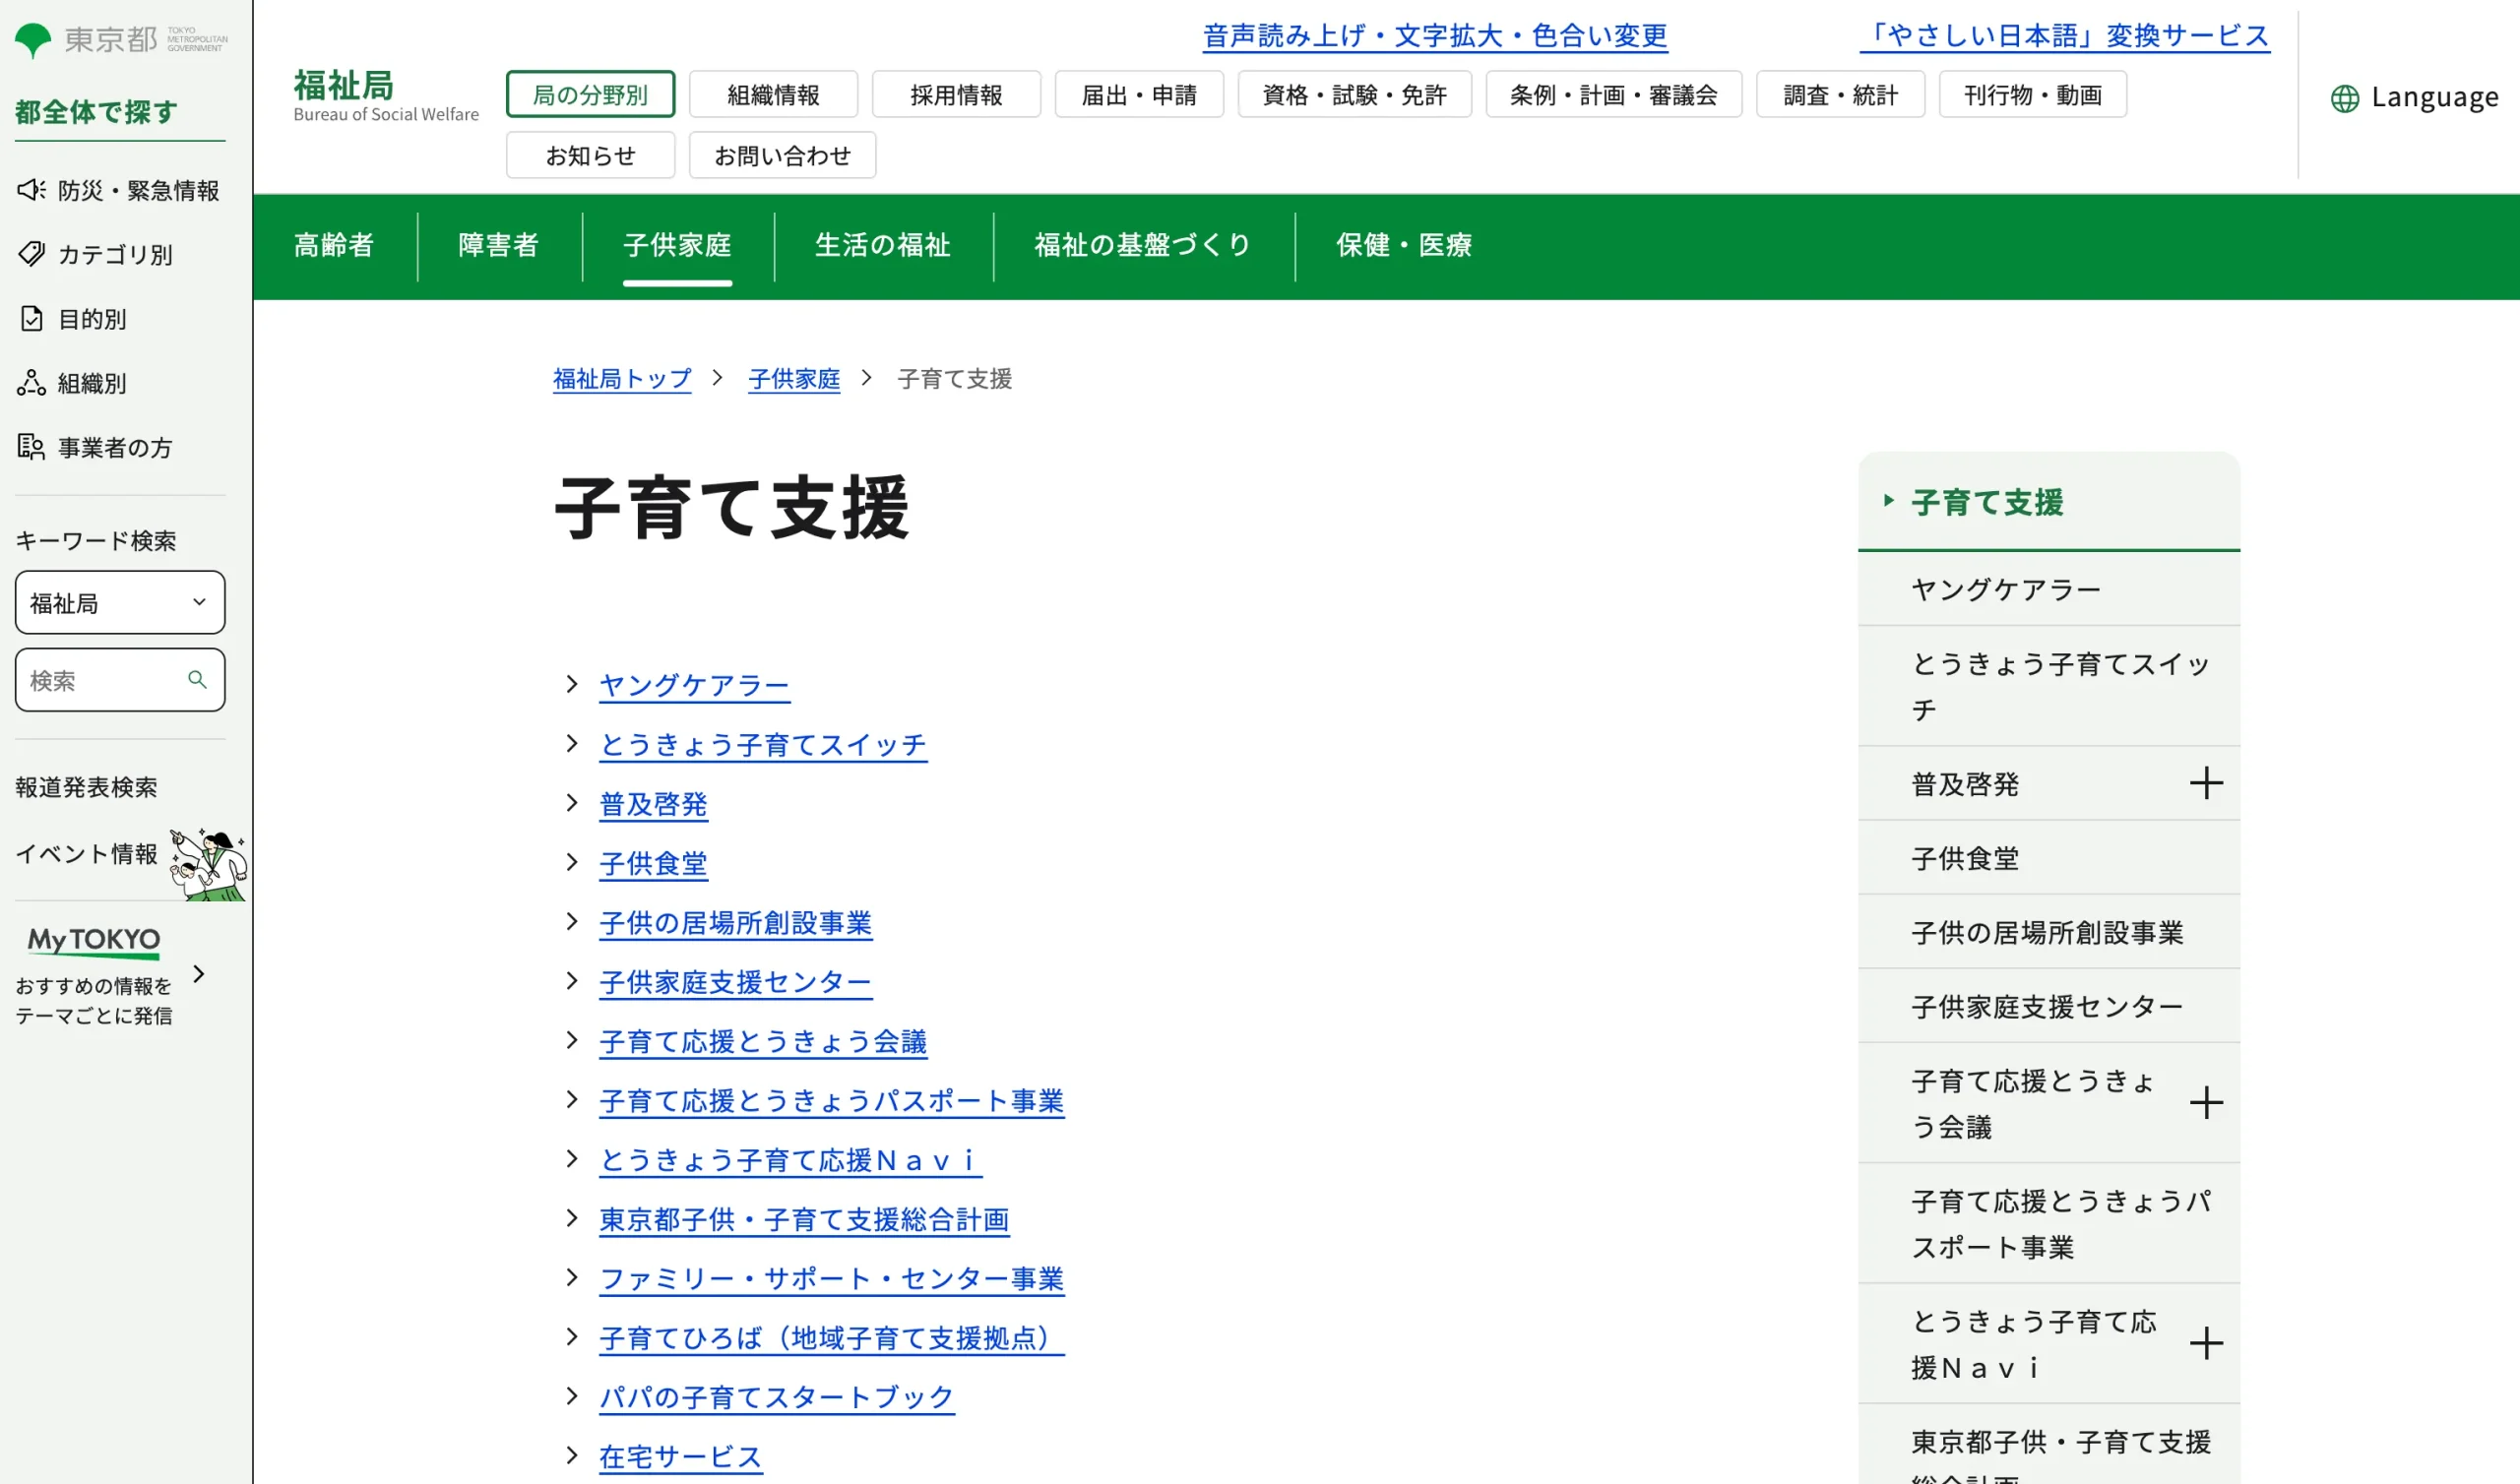Open the 調査・統計 header menu
The height and width of the screenshot is (1484, 2520).
(x=1840, y=95)
